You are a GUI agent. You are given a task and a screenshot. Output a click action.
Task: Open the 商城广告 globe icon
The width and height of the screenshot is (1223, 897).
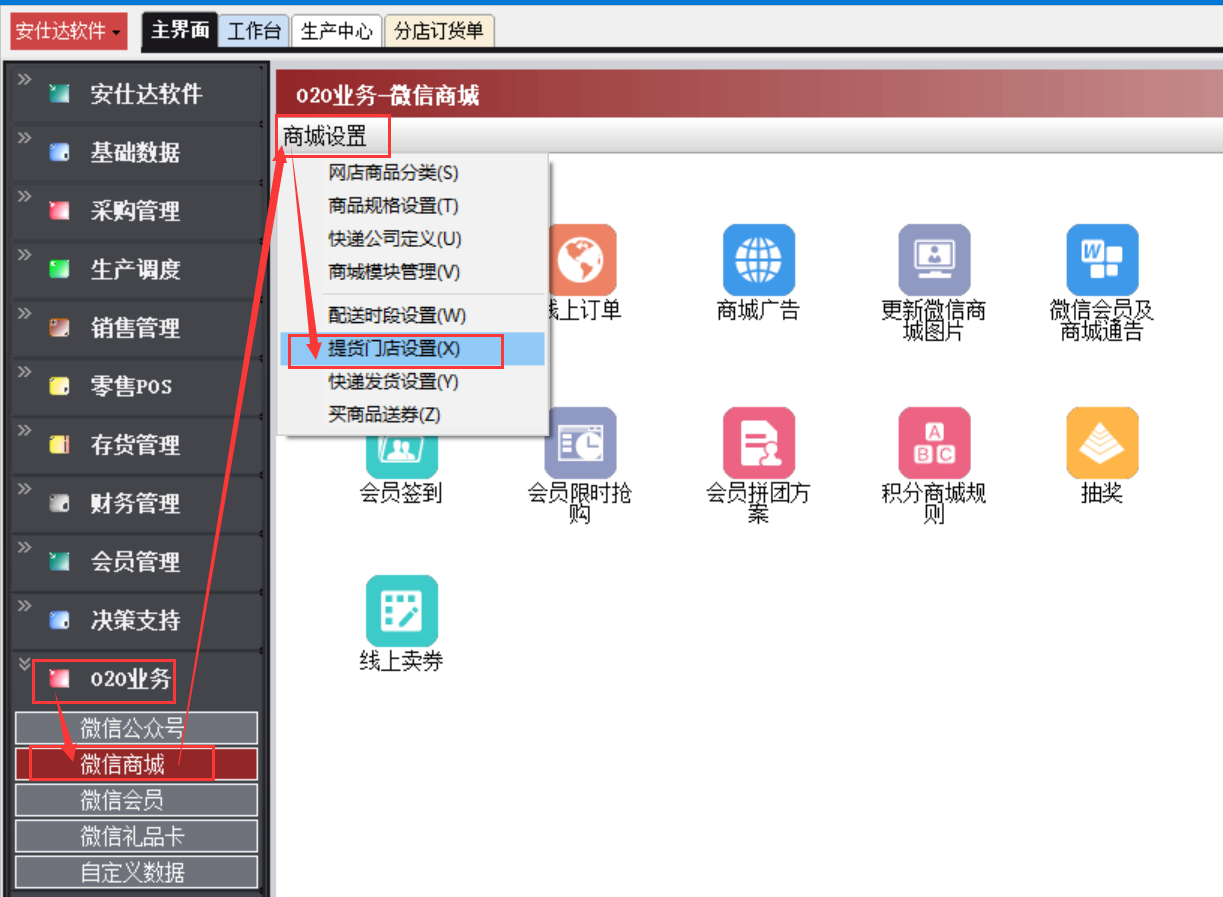pos(759,259)
